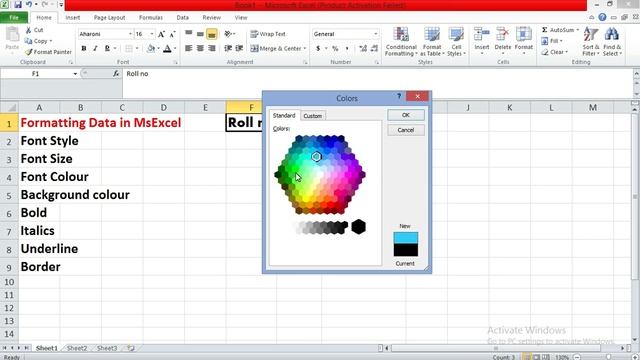The height and width of the screenshot is (360, 640).
Task: Open Merge & Center dropdown arrow
Action: (305, 48)
